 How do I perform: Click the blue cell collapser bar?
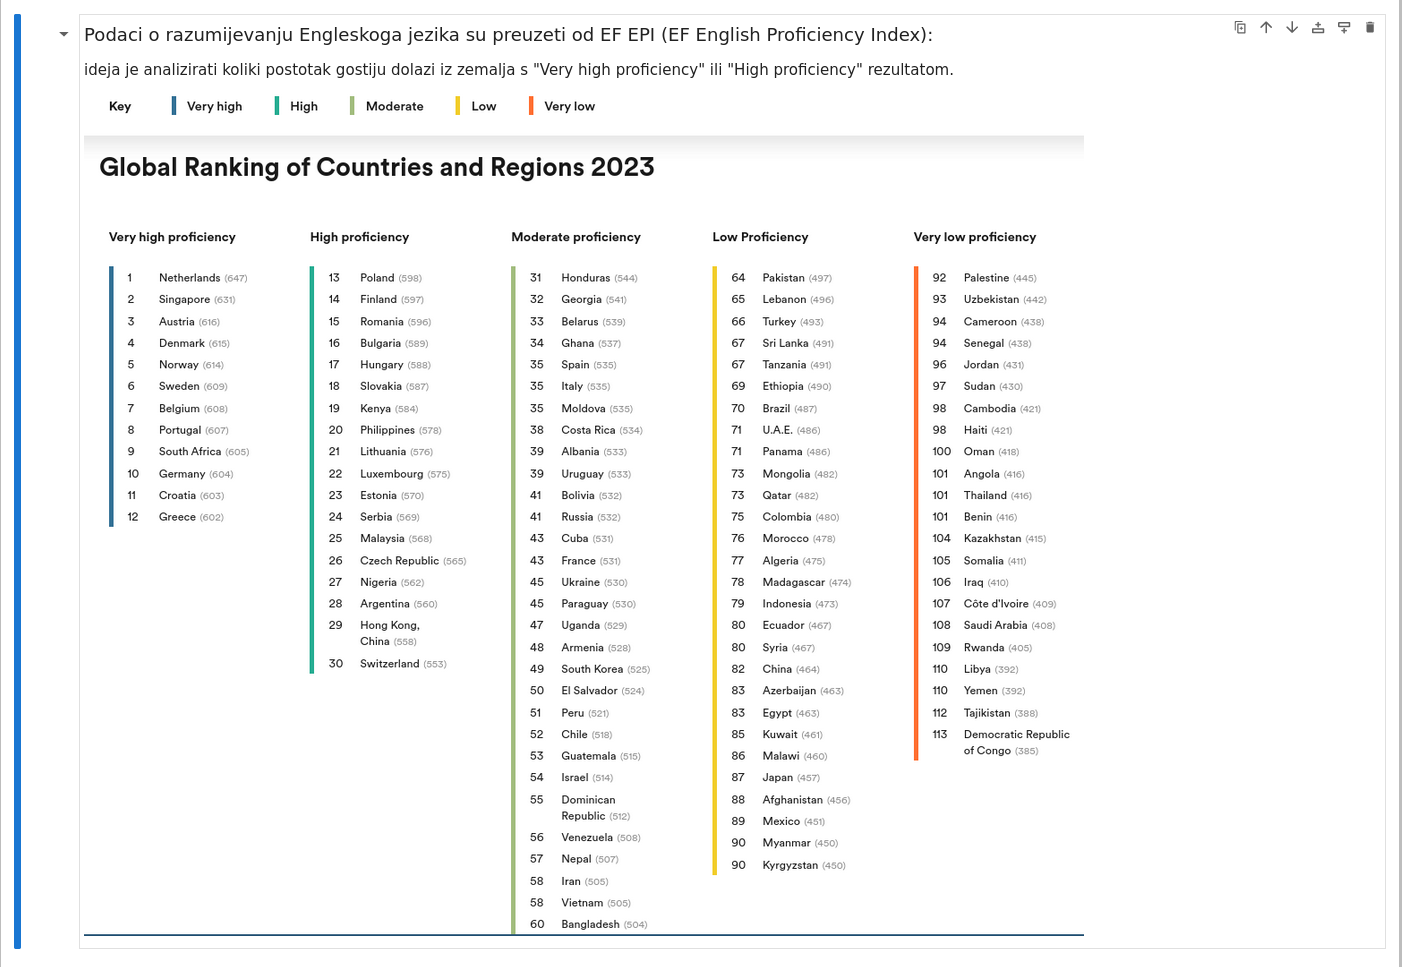pos(17,480)
